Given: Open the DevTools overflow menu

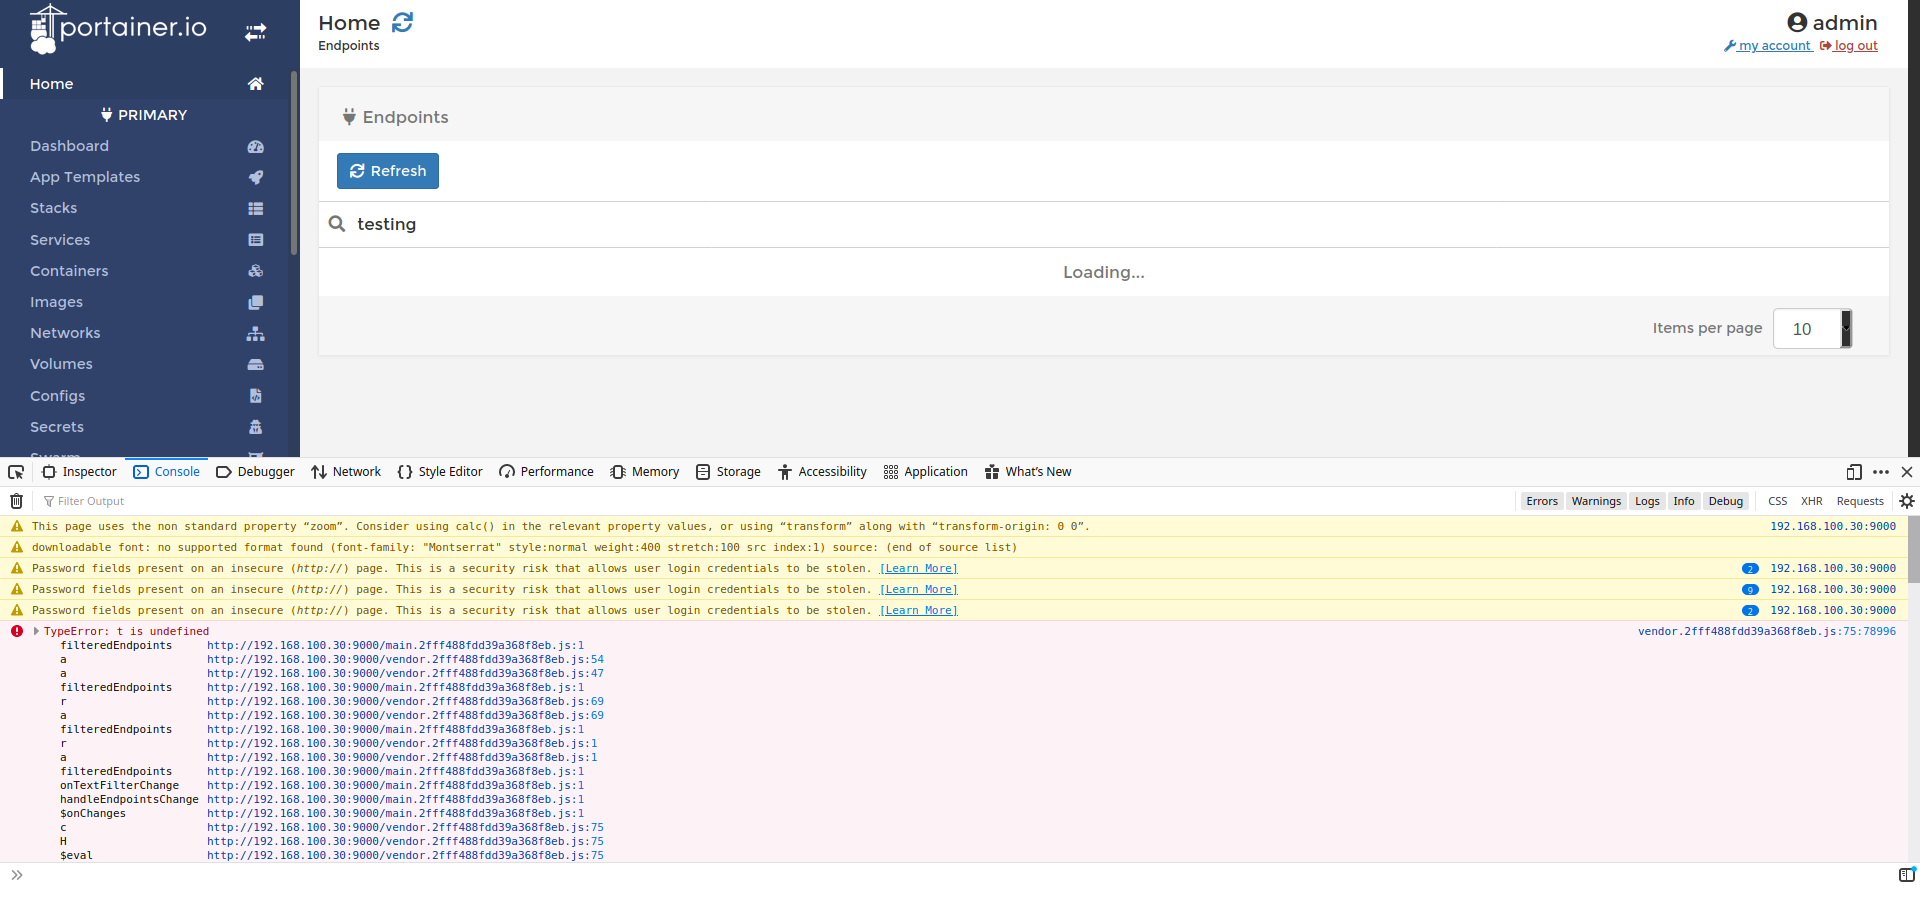Looking at the screenshot, I should click(x=1881, y=471).
